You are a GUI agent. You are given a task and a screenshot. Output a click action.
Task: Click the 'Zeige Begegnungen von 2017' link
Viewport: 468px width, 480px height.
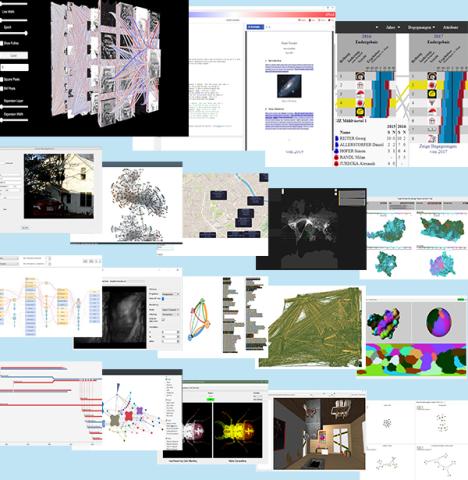coord(438,148)
